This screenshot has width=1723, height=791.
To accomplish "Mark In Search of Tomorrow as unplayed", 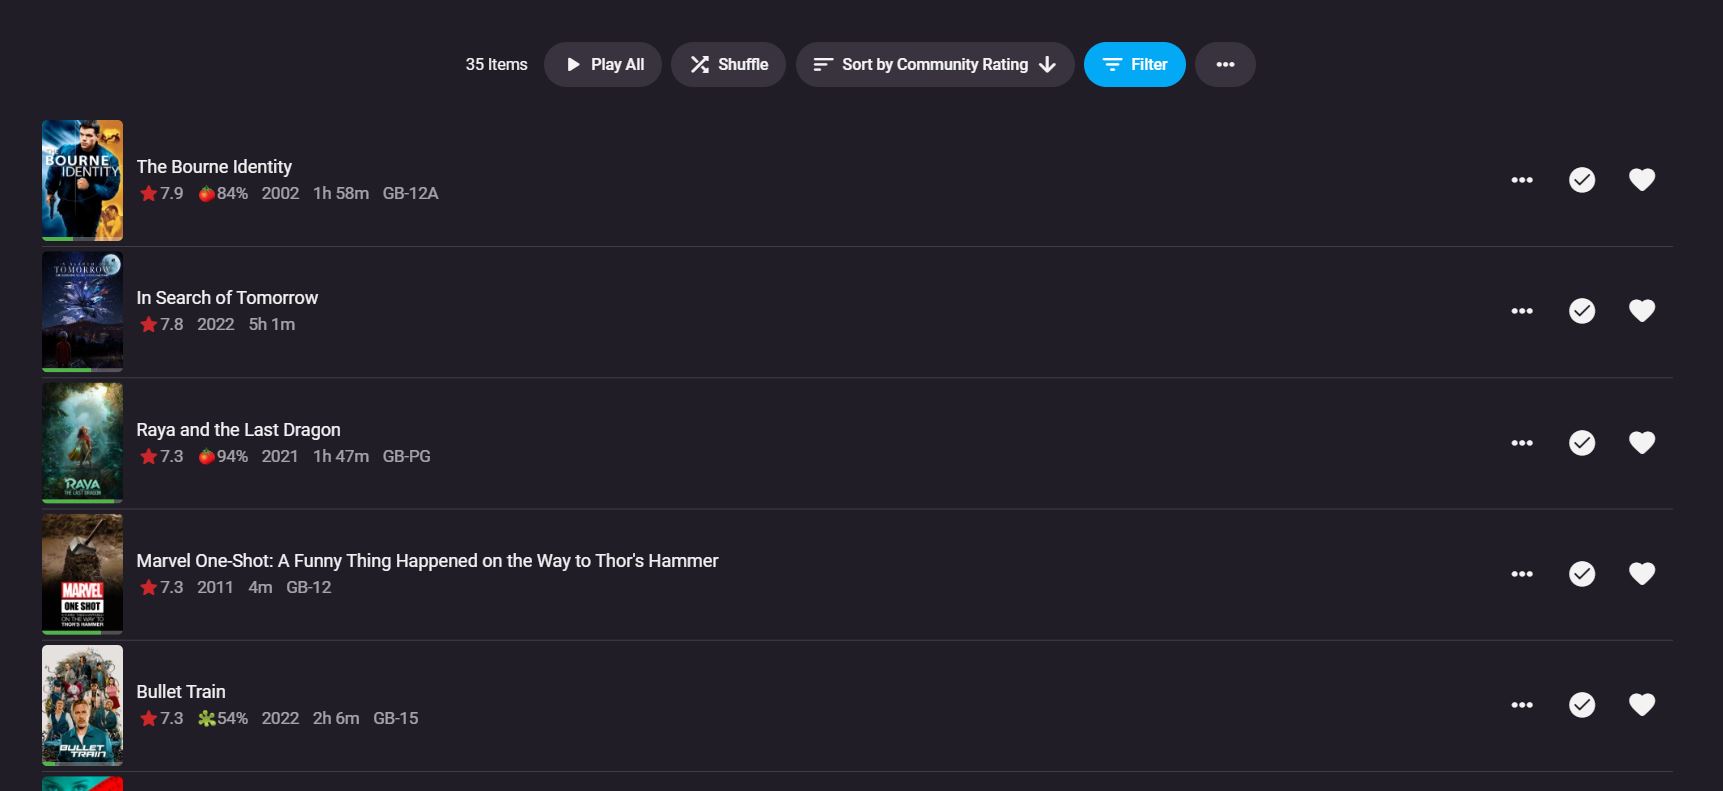I will [x=1581, y=311].
